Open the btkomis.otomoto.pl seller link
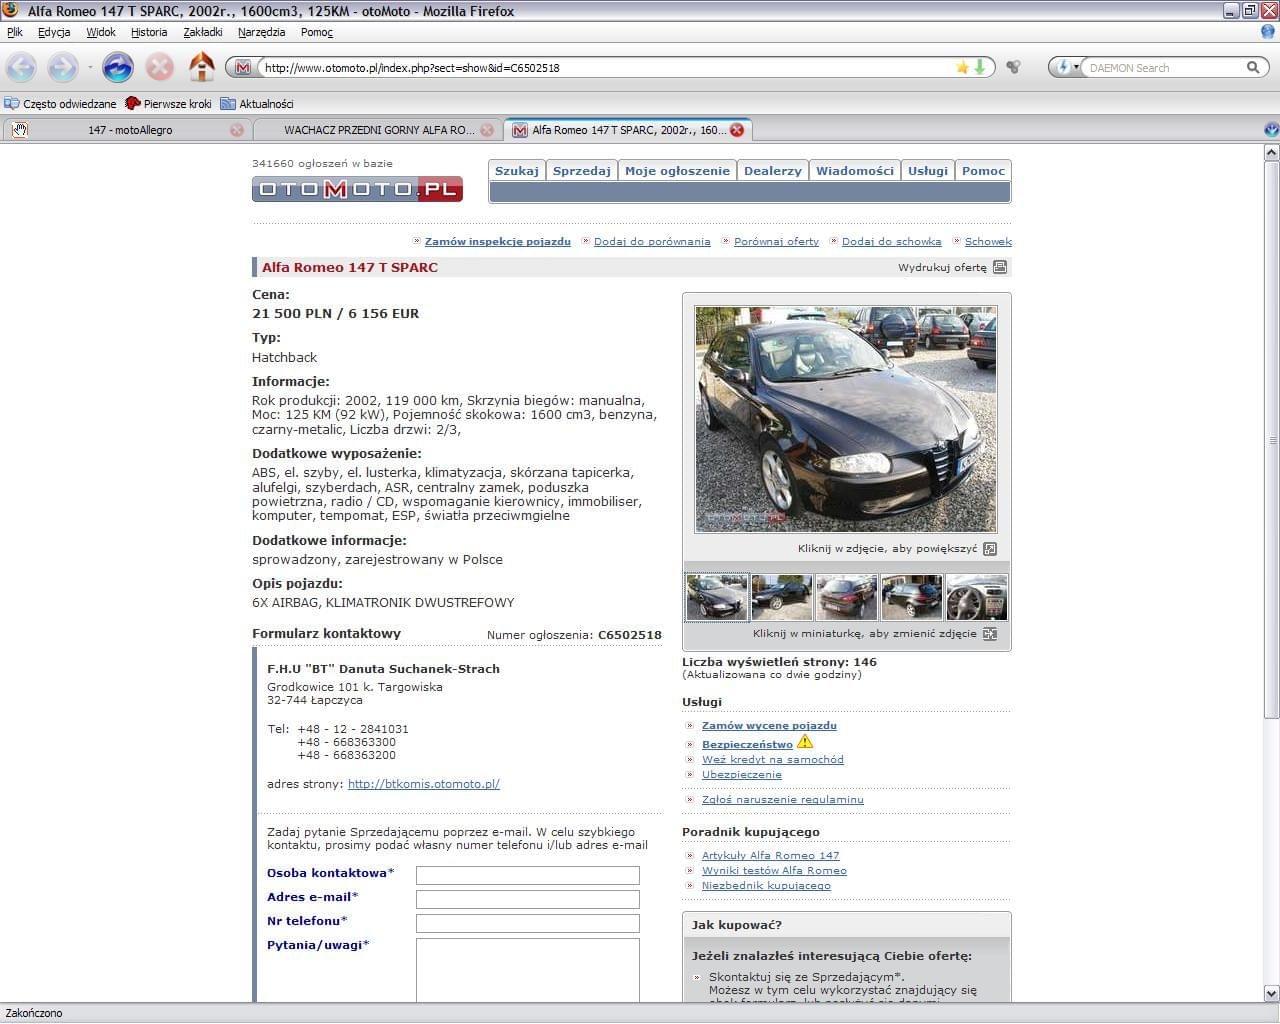Image resolution: width=1280 pixels, height=1024 pixels. 424,784
